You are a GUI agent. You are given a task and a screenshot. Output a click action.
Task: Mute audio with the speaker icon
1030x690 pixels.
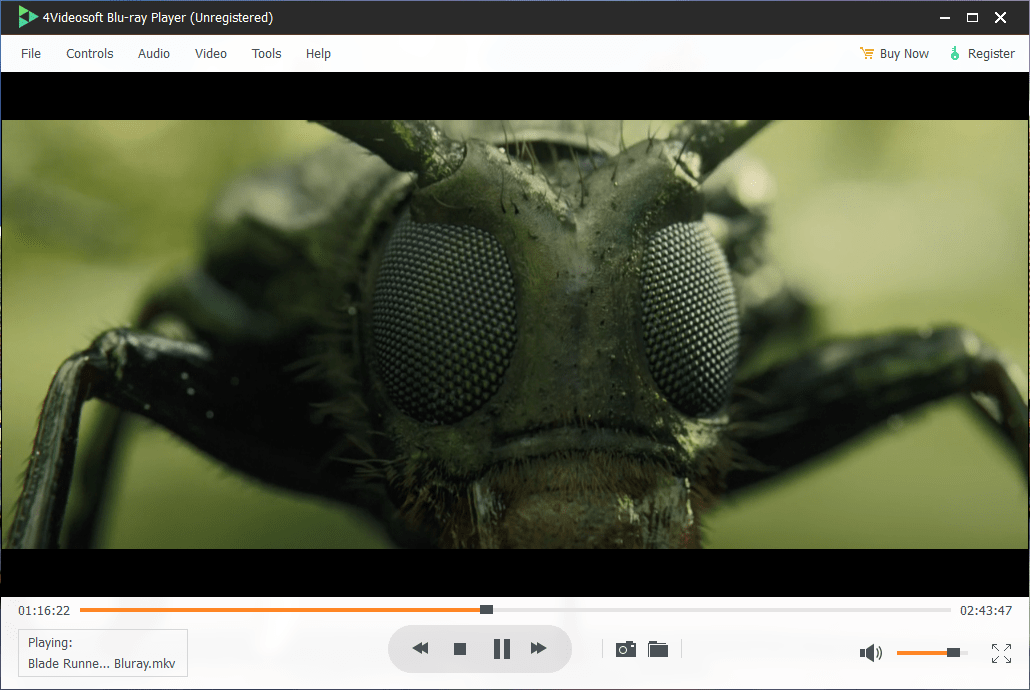click(870, 653)
